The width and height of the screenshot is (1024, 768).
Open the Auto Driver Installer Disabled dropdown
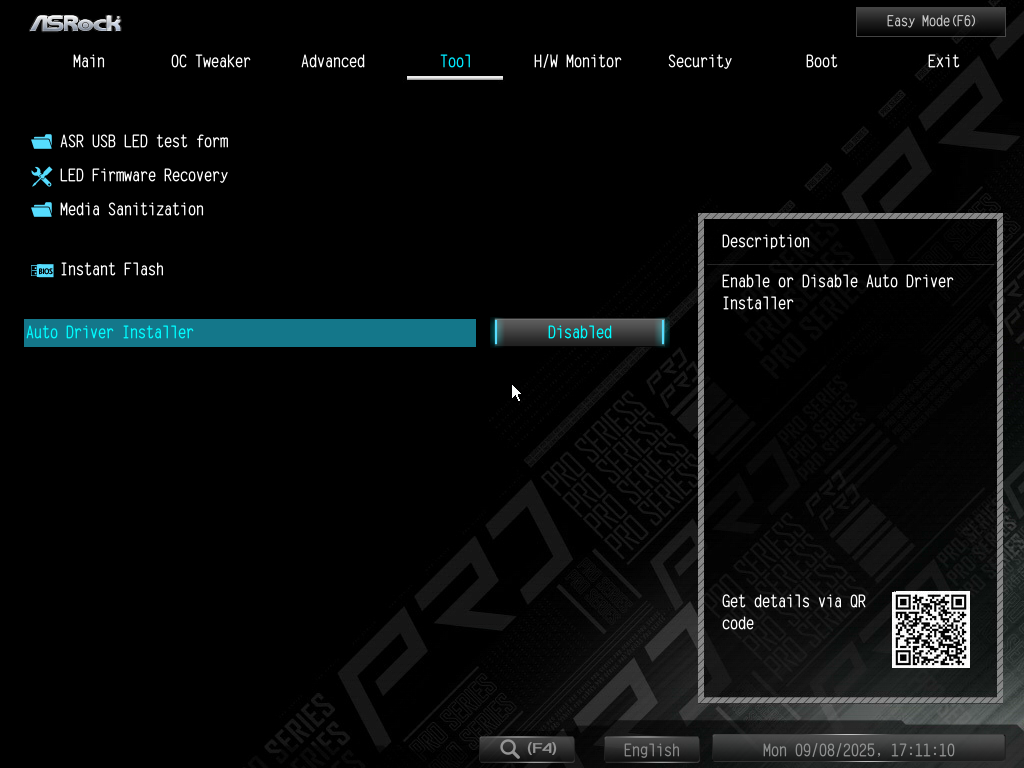tap(579, 333)
